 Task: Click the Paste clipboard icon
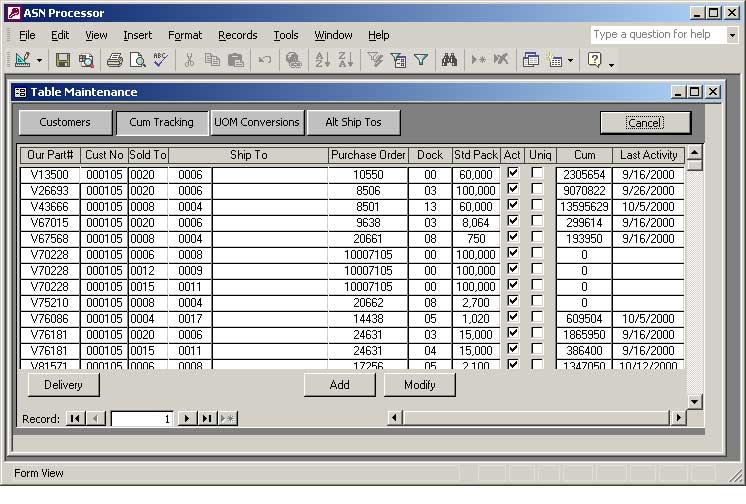[x=236, y=60]
